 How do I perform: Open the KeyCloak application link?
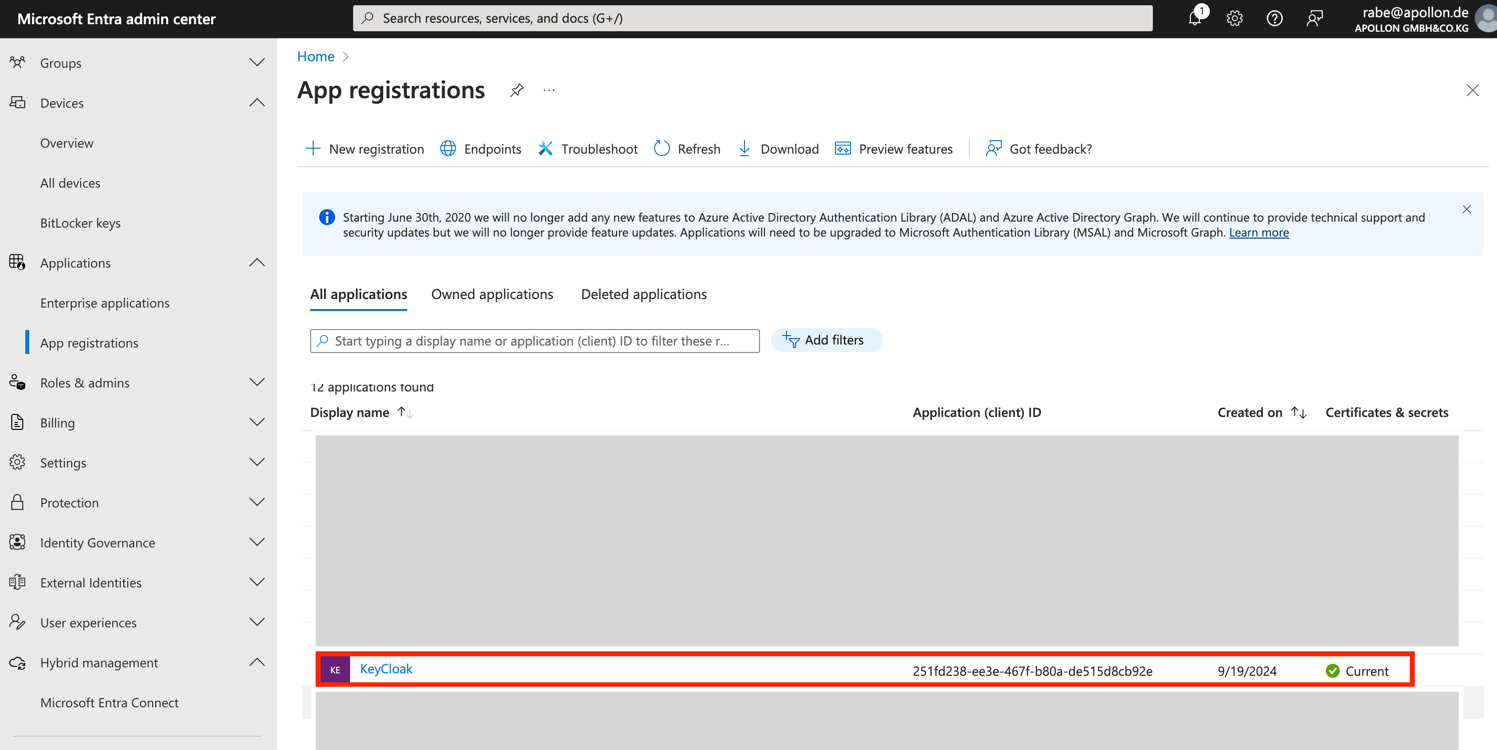point(386,669)
